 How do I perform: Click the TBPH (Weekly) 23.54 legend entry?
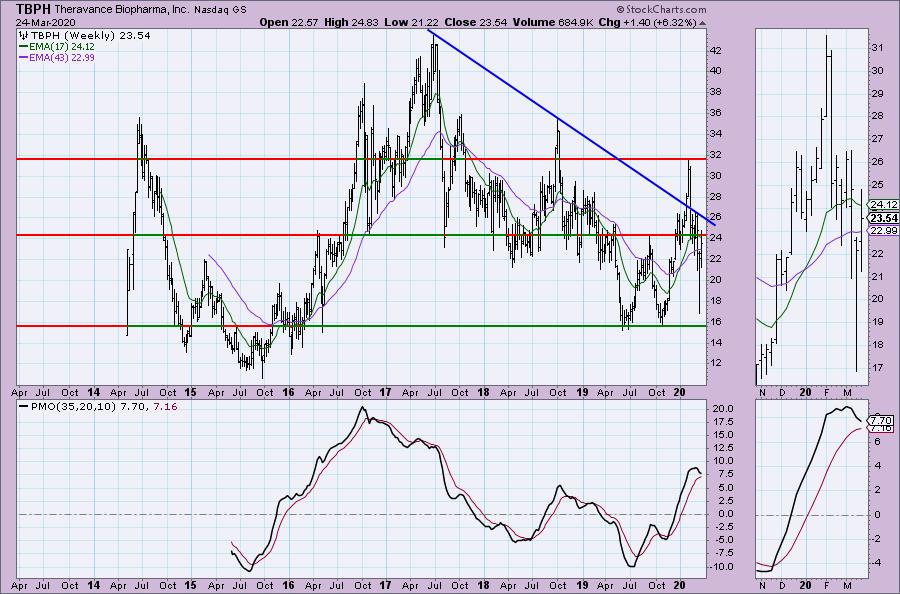tap(91, 36)
